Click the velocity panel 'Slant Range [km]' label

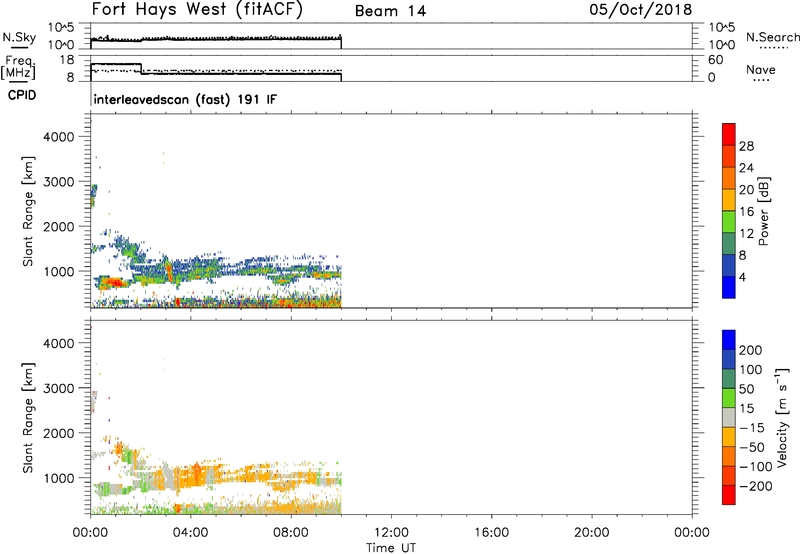[x=28, y=418]
